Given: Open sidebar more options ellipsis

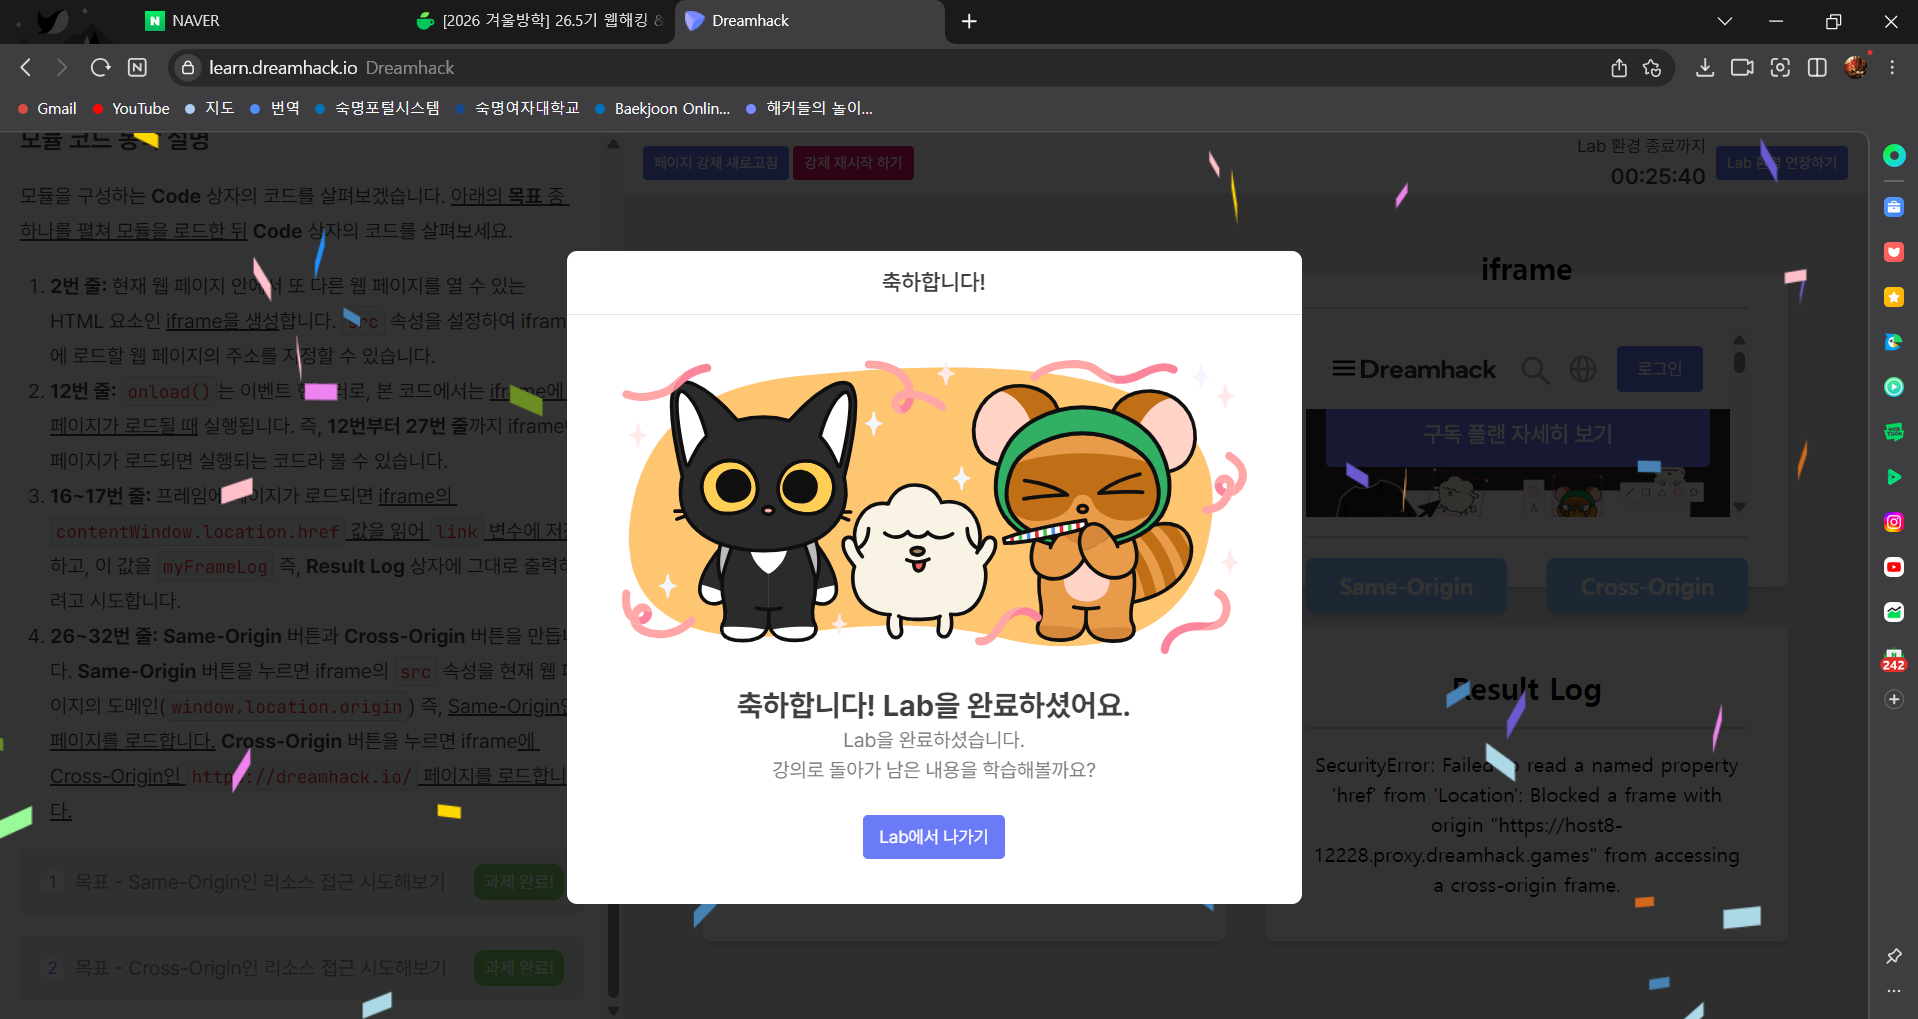Looking at the screenshot, I should (1893, 991).
